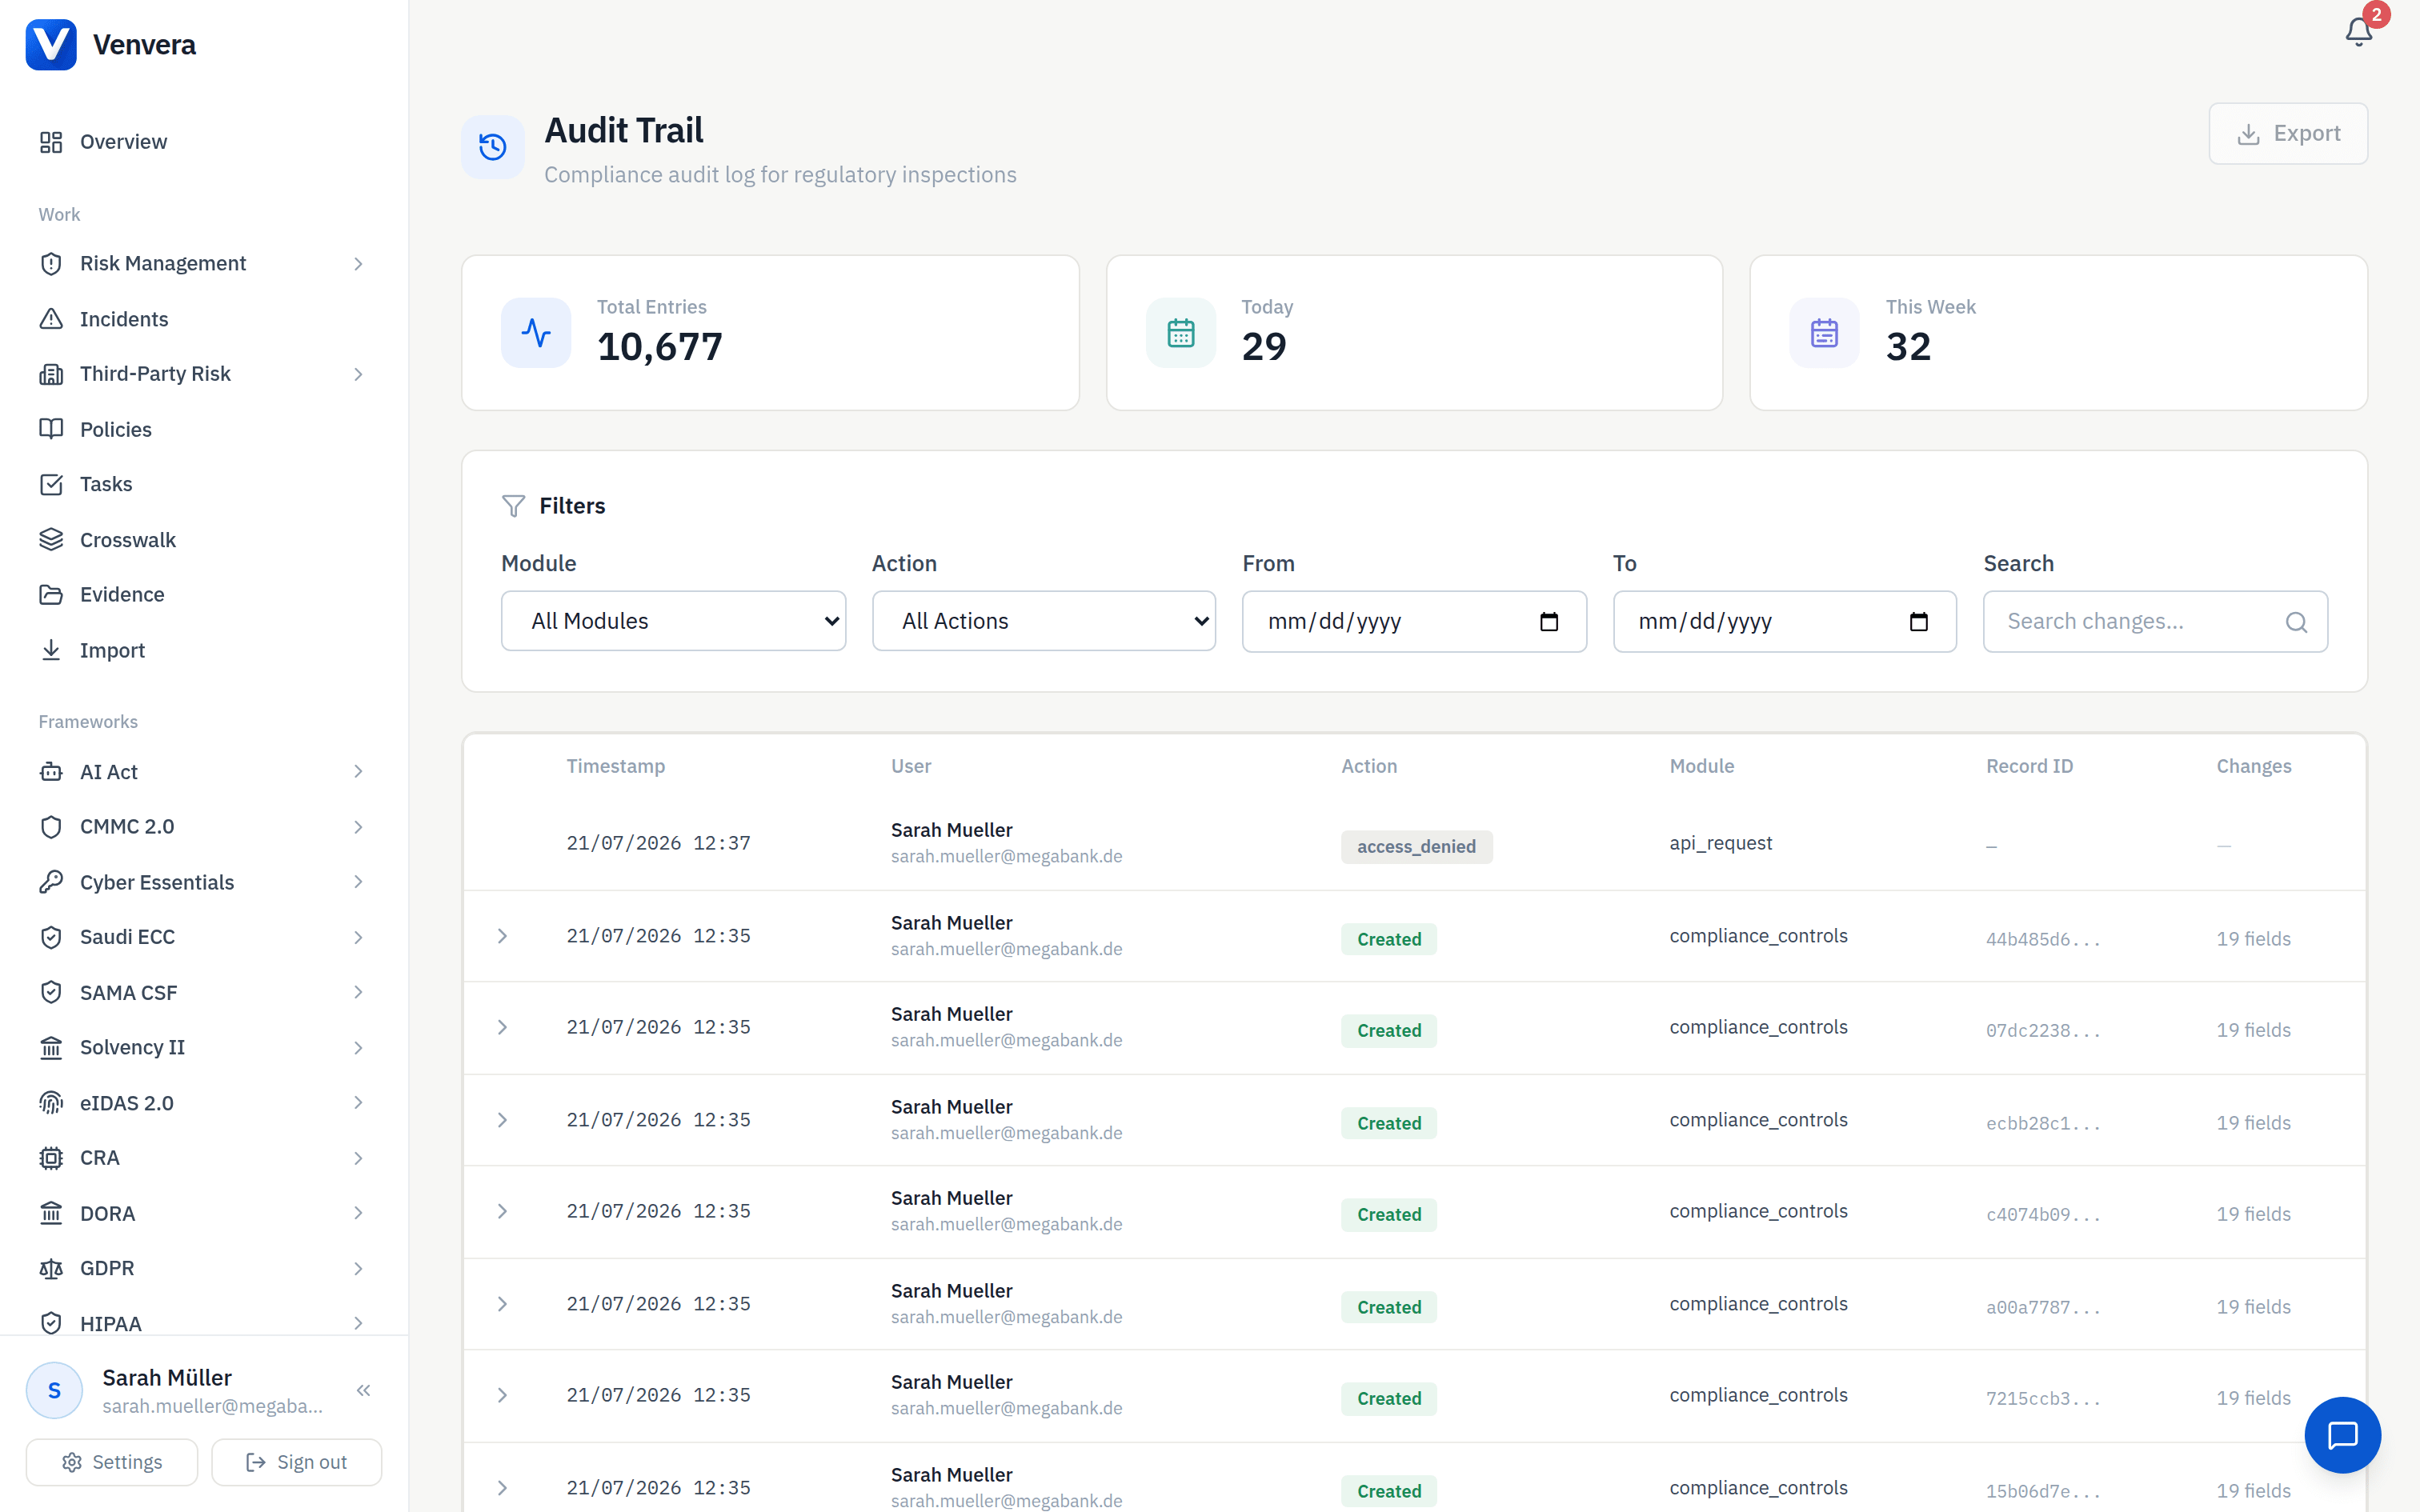Navigate to Tasks
2420x1512 pixels.
pyautogui.click(x=203, y=484)
